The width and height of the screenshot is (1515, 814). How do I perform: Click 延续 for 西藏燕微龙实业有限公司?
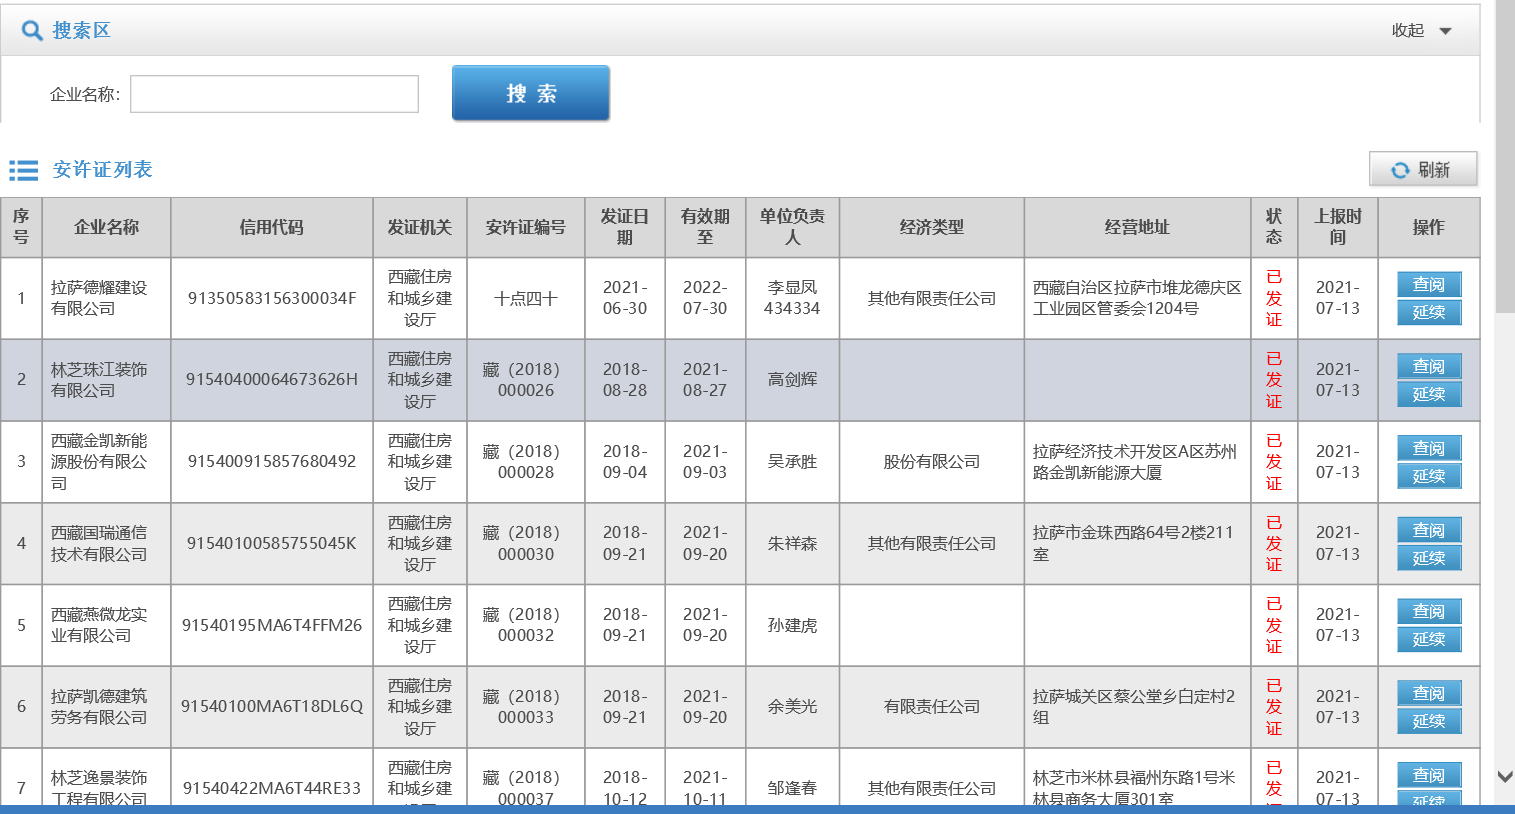pyautogui.click(x=1428, y=640)
